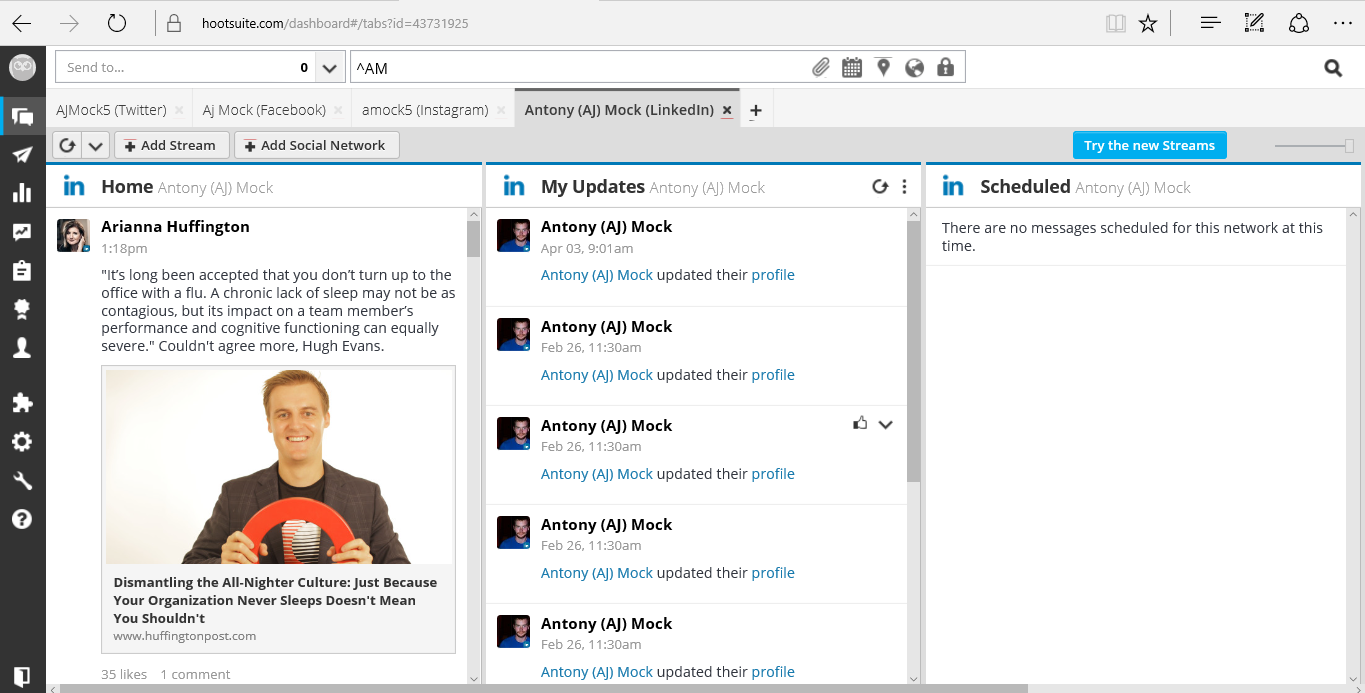The image size is (1365, 693).
Task: Open the refresh interval dropdown arrow
Action: coord(95,146)
